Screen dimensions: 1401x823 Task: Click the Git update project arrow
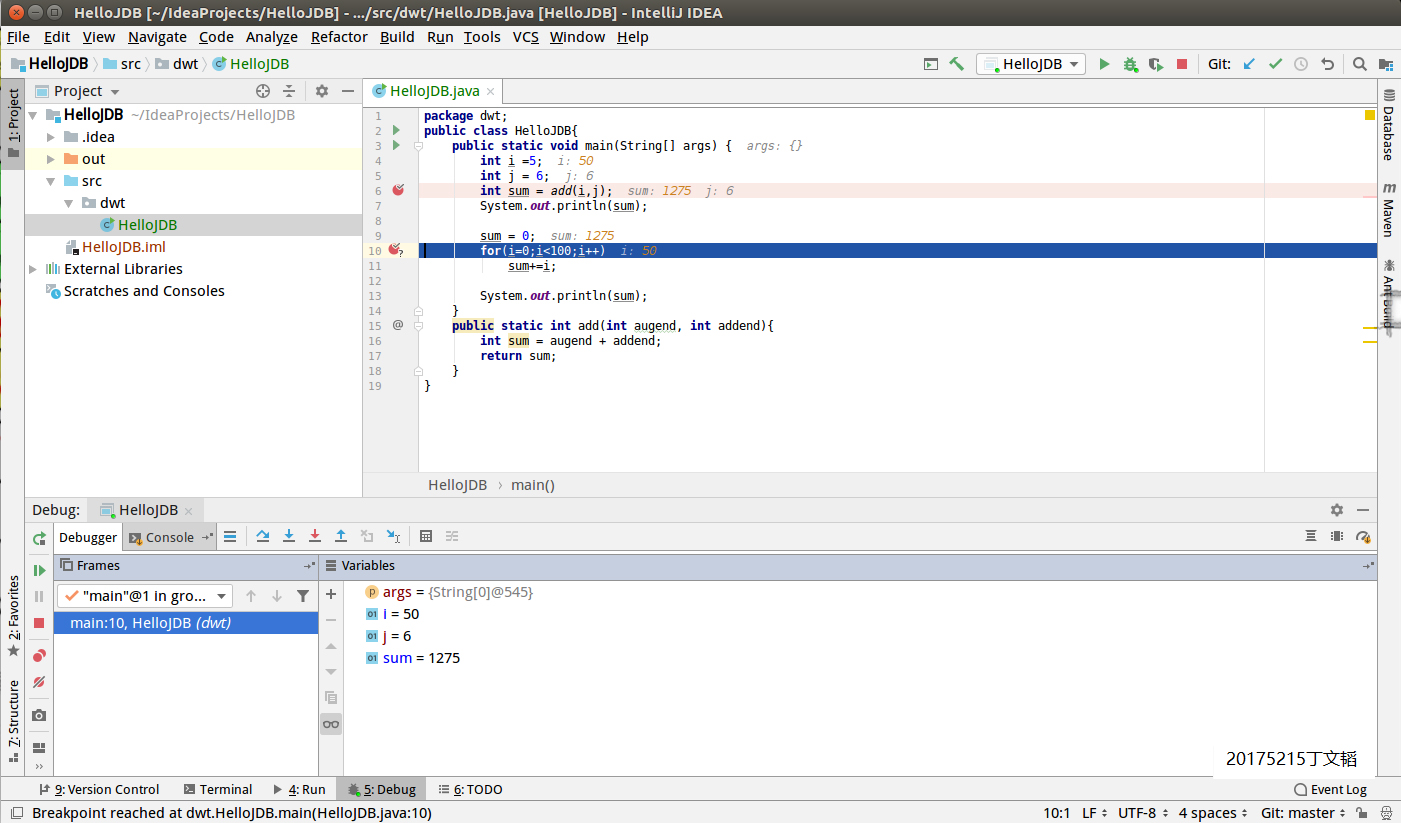(1249, 64)
